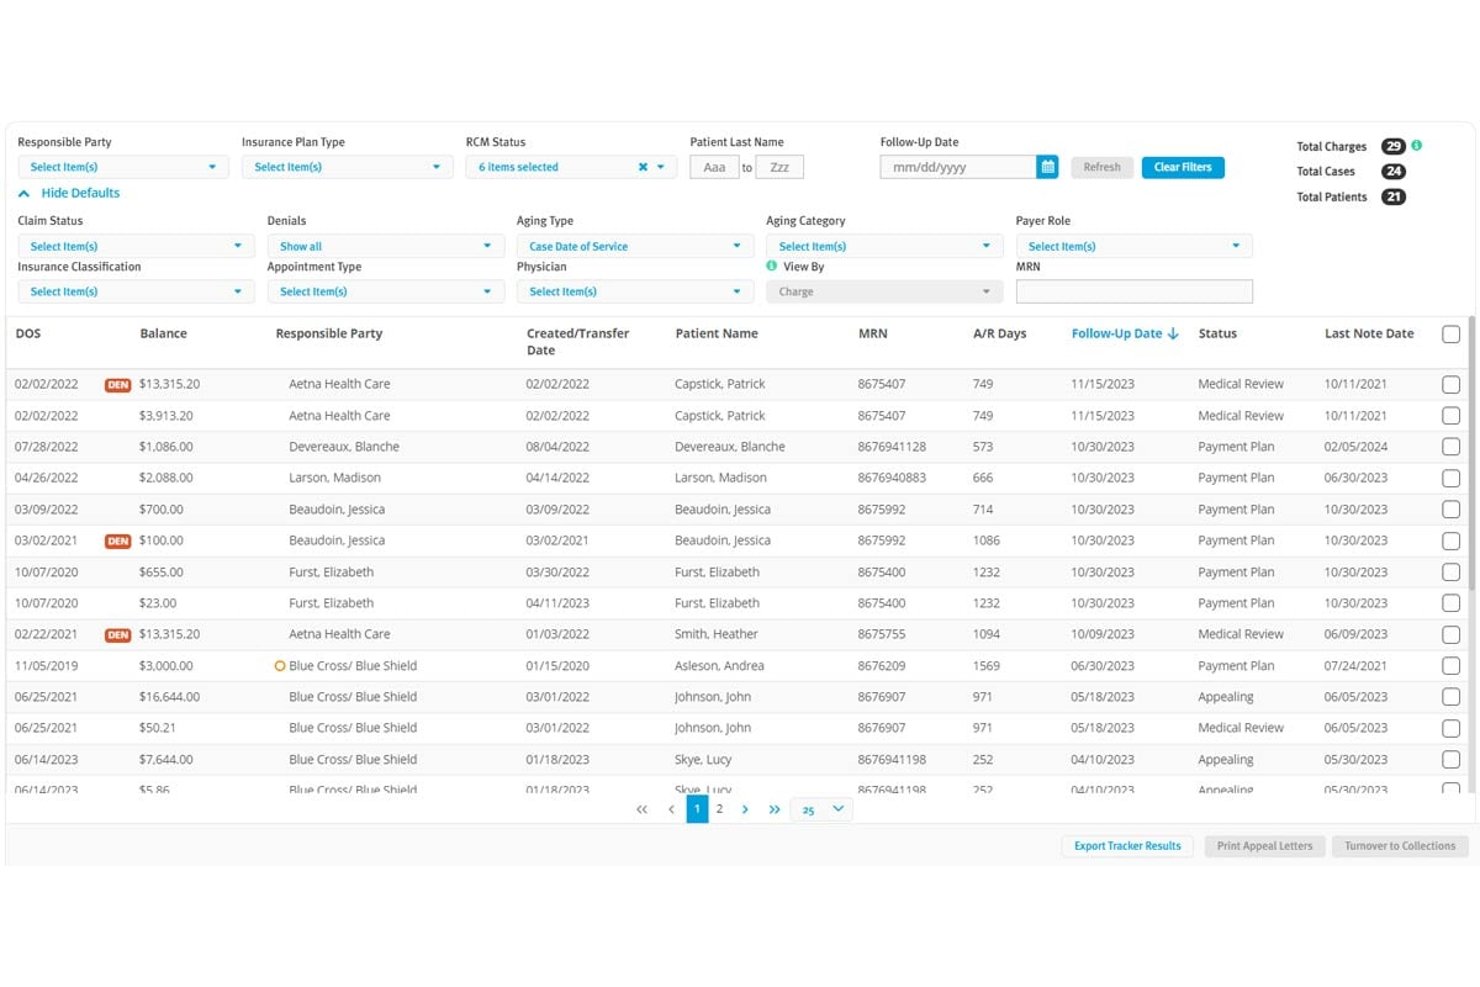Open the Responsible Party dropdown
Image resolution: width=1480 pixels, height=987 pixels.
123,167
